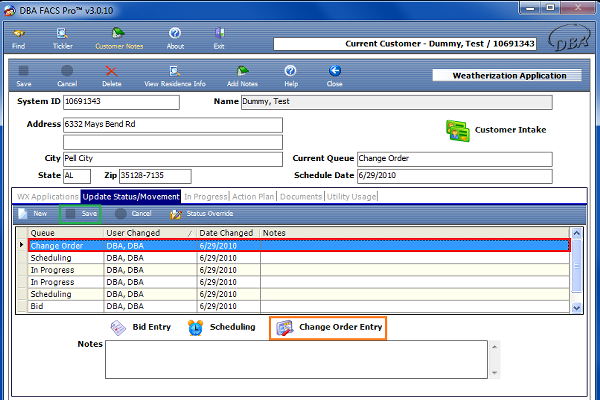The image size is (600, 400).
Task: Click the City field
Action: (x=173, y=159)
